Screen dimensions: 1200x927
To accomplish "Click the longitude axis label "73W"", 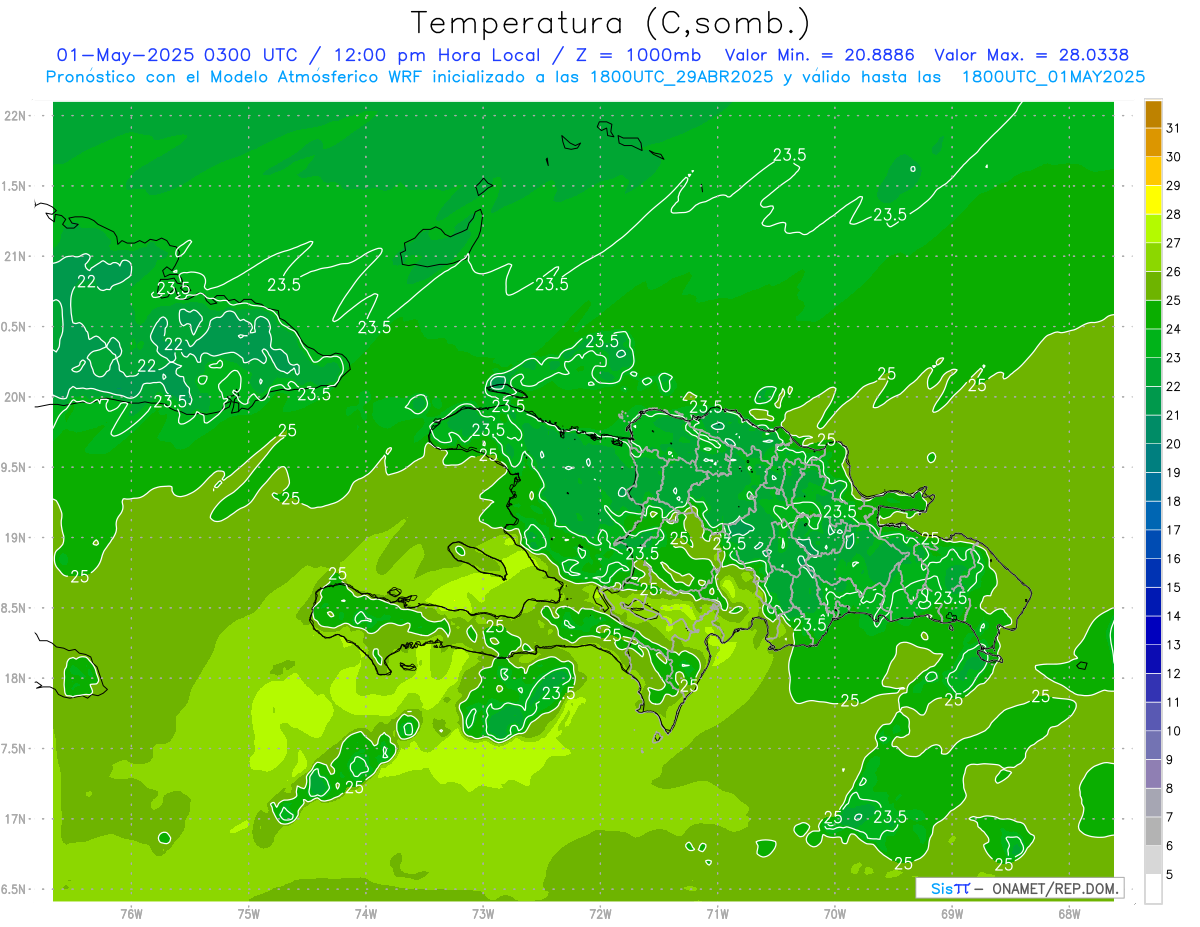I will (x=483, y=914).
